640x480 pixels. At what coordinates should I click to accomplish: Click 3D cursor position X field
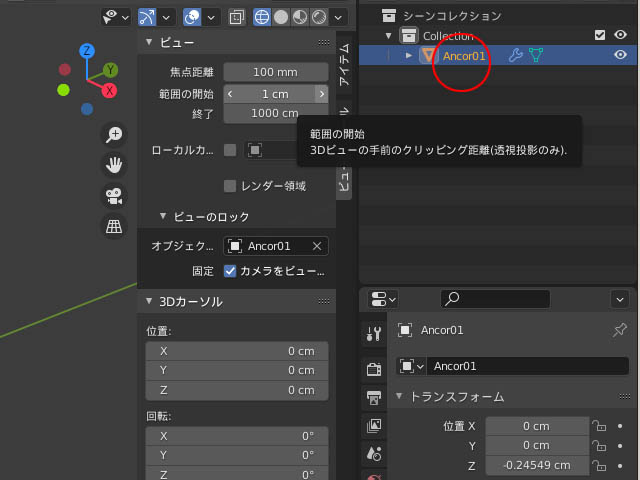pyautogui.click(x=237, y=351)
